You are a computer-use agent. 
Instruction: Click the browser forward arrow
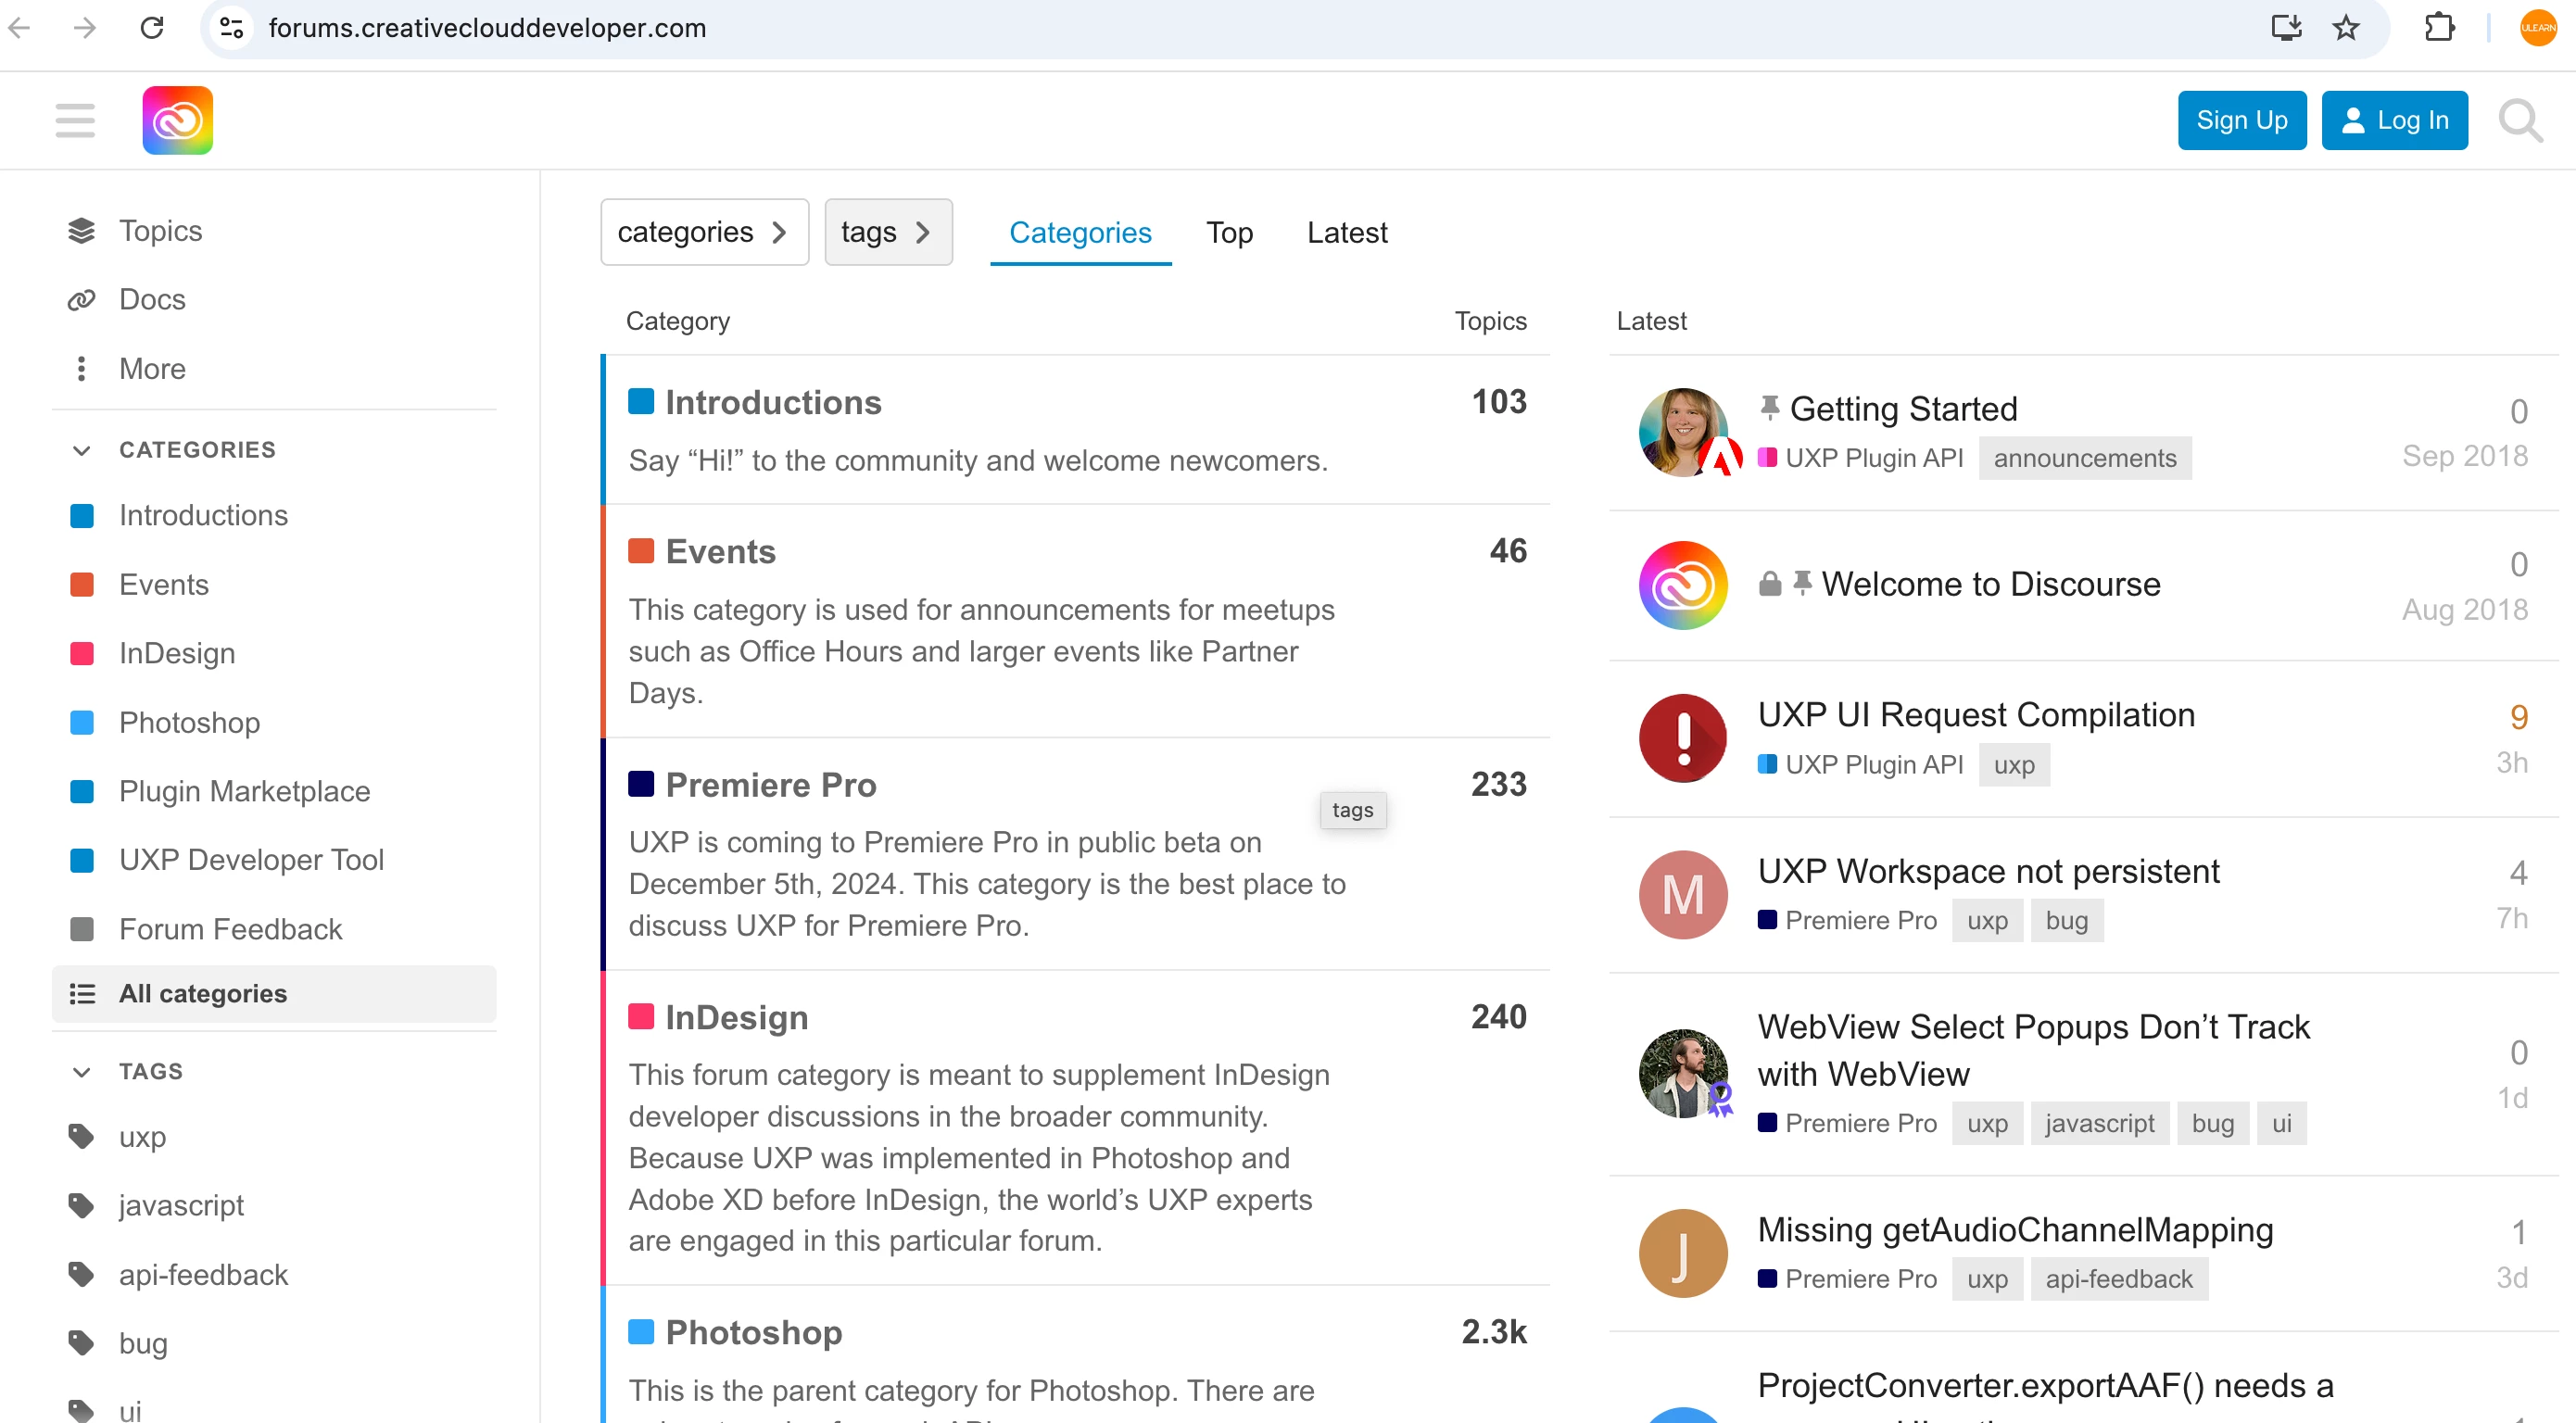[x=86, y=28]
